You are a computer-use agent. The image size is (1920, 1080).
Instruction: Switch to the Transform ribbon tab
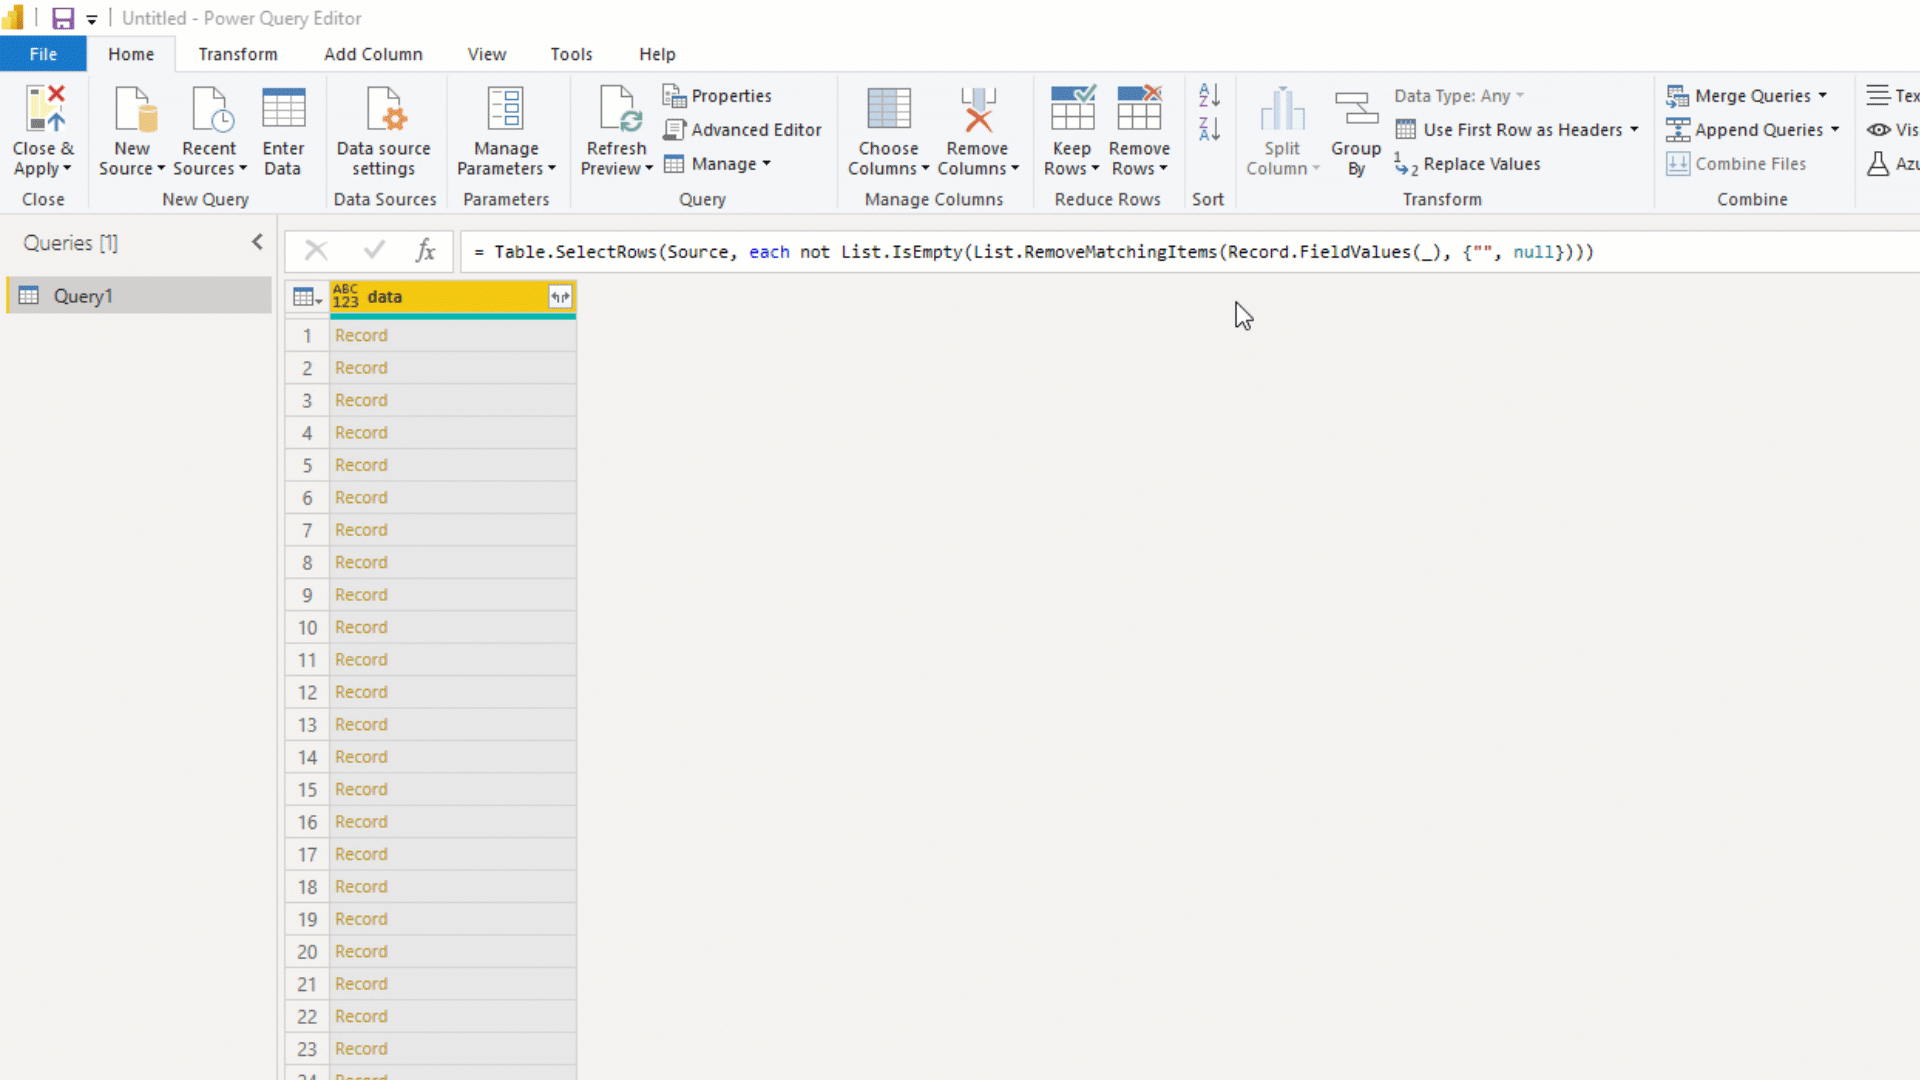(237, 54)
